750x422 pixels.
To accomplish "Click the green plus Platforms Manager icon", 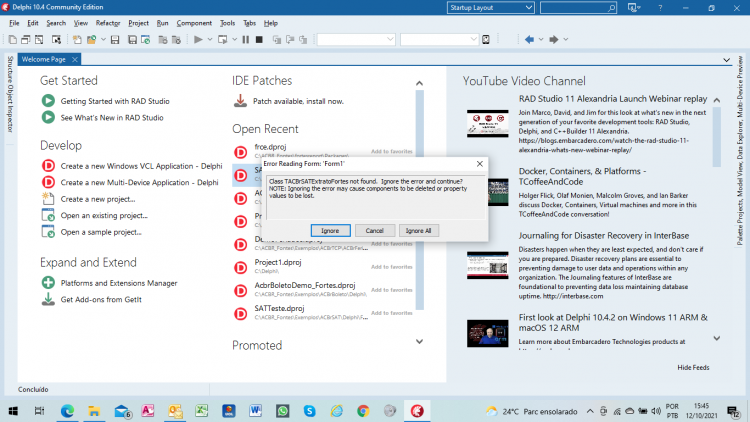I will pos(48,283).
